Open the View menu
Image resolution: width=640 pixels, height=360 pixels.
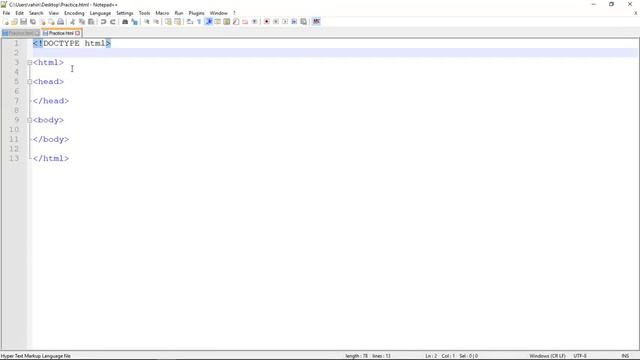(x=53, y=13)
